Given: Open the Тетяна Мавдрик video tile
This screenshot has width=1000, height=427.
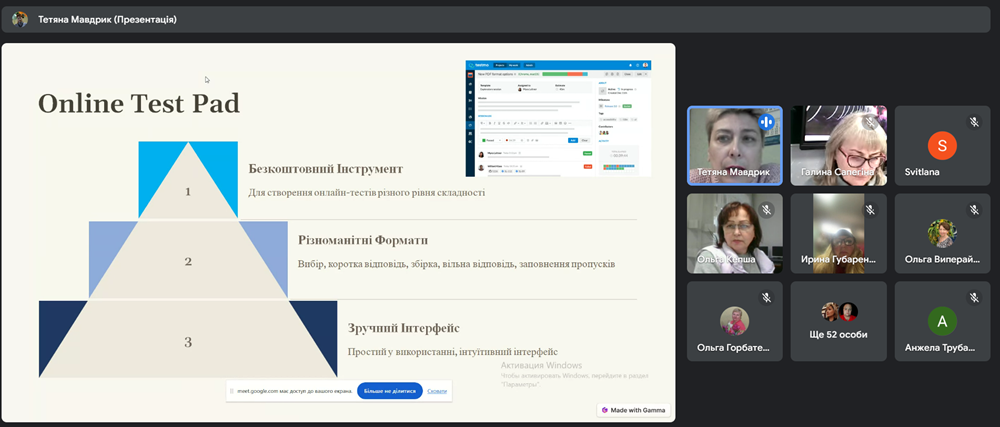Looking at the screenshot, I should [x=734, y=145].
